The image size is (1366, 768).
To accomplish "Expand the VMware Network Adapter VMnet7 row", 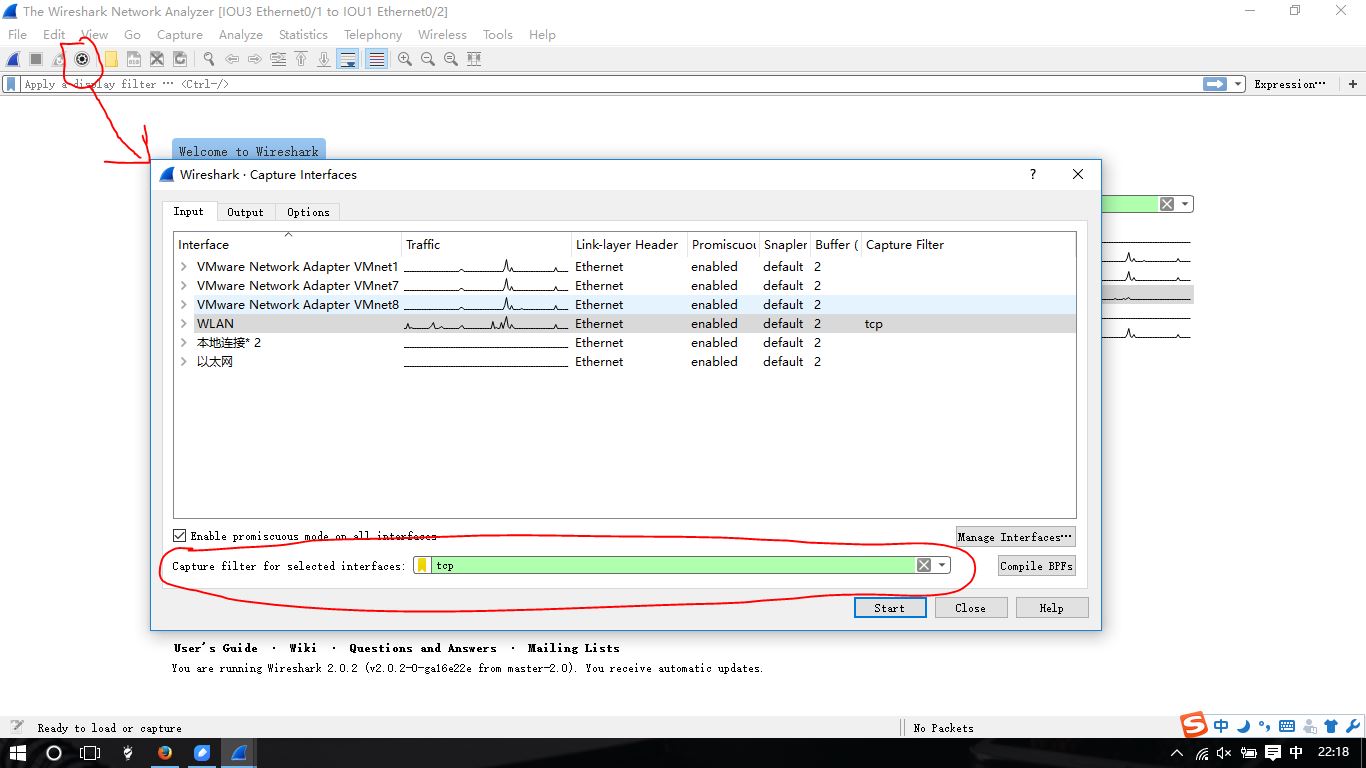I will click(x=184, y=286).
